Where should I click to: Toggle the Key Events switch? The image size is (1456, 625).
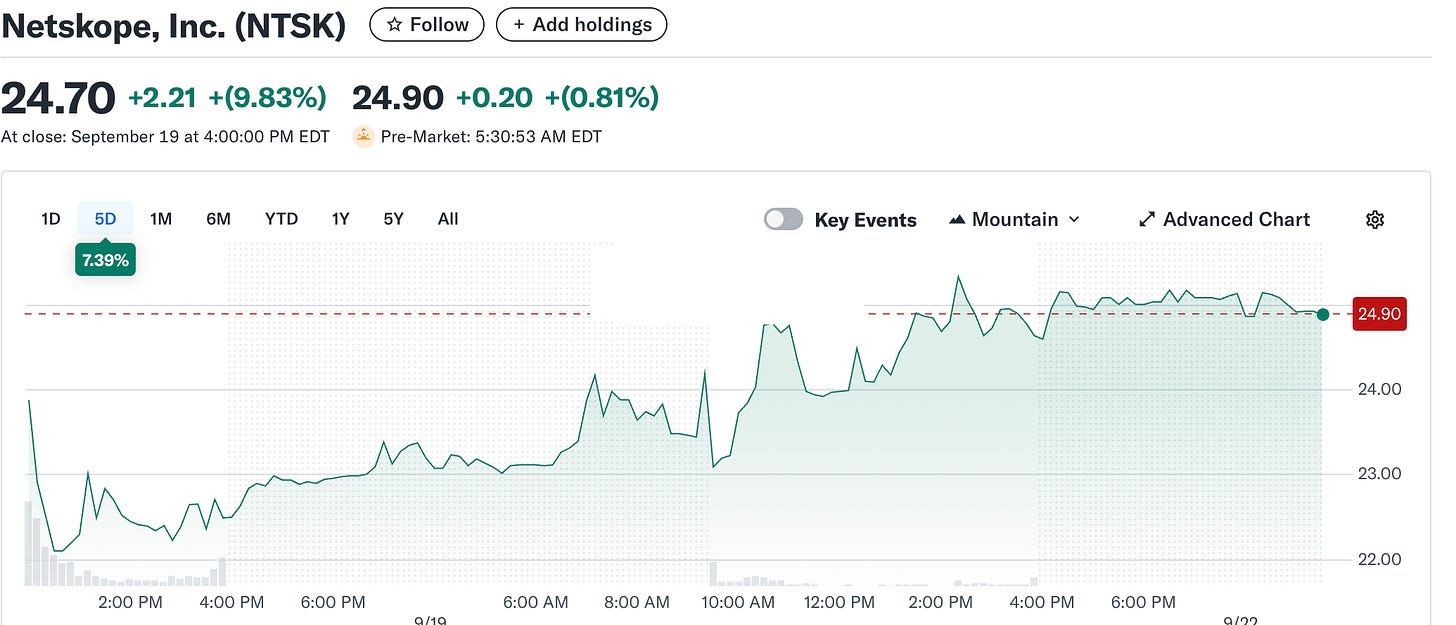pos(783,220)
